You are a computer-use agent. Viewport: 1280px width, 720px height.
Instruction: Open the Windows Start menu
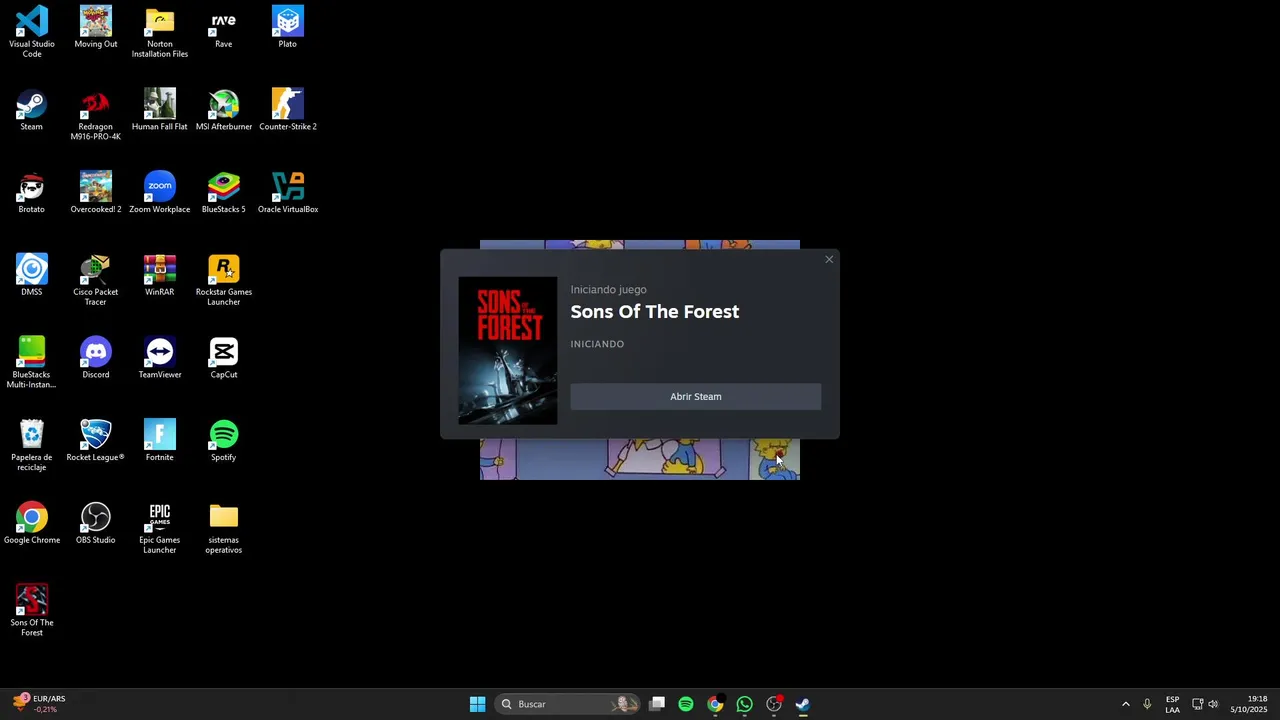[478, 704]
